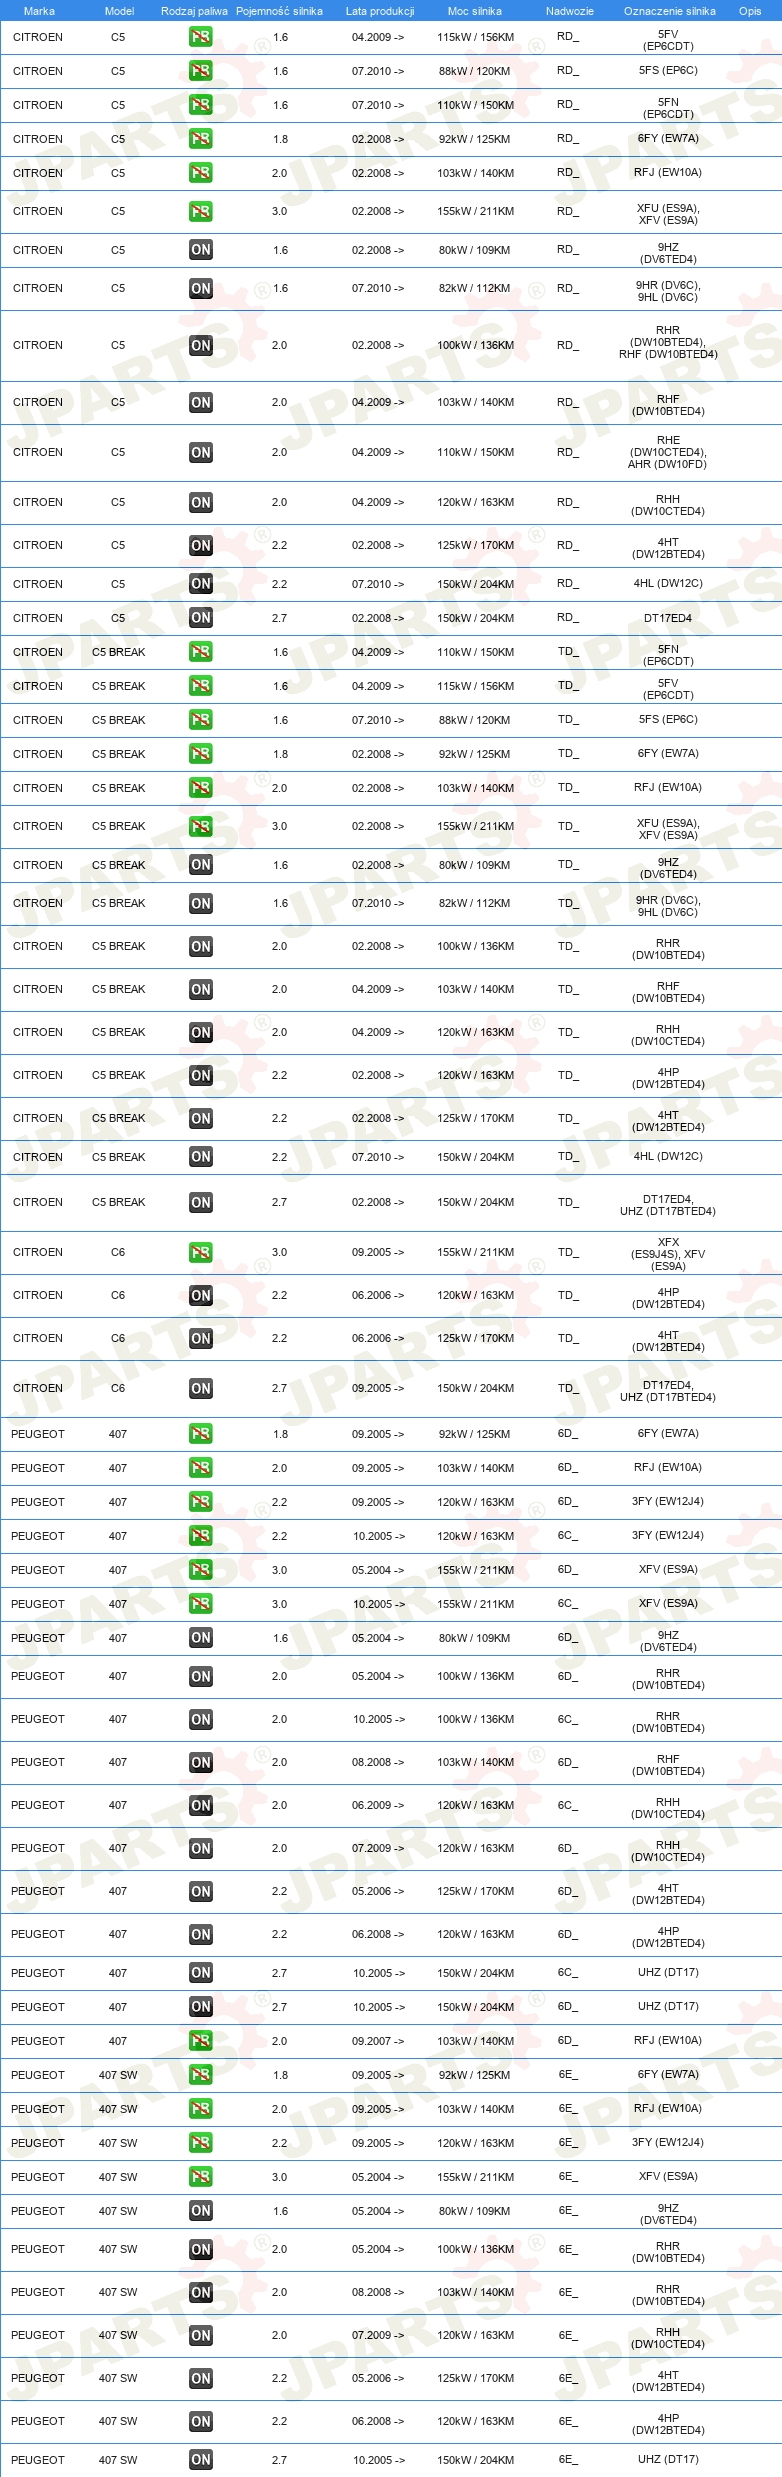Click petrol icon in Citroen C5 88kW/120KM row
The image size is (782, 2477).
click(201, 71)
